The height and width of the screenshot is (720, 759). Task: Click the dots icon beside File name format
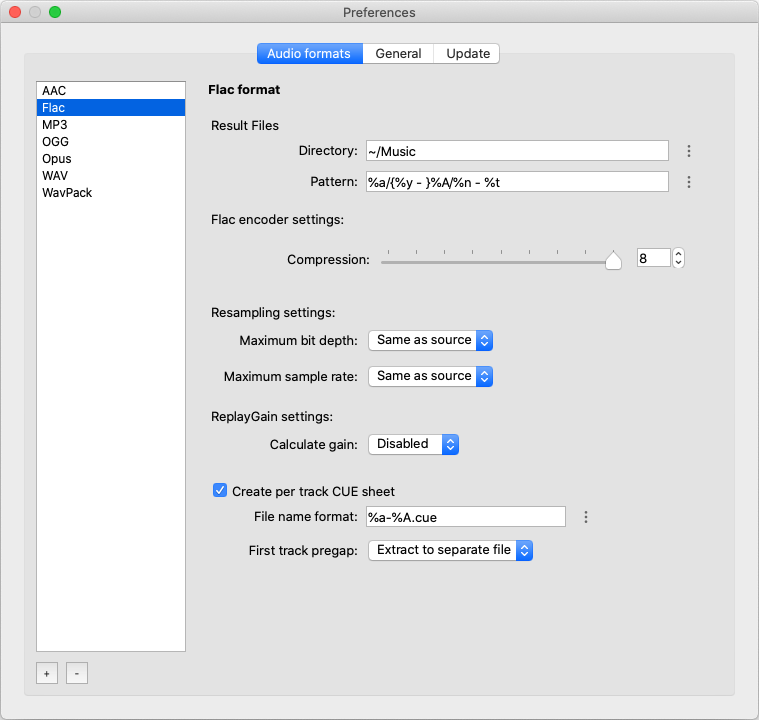tap(586, 517)
